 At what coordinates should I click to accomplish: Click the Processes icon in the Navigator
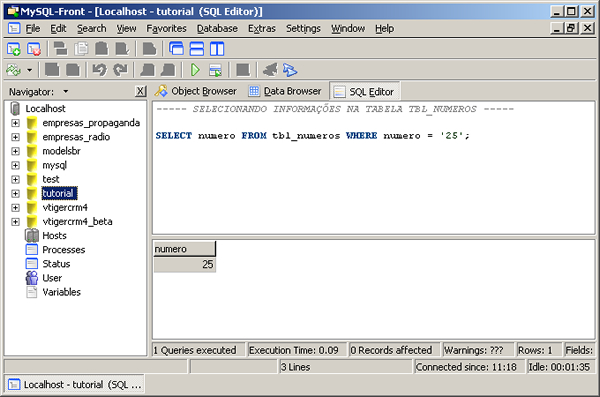point(32,250)
